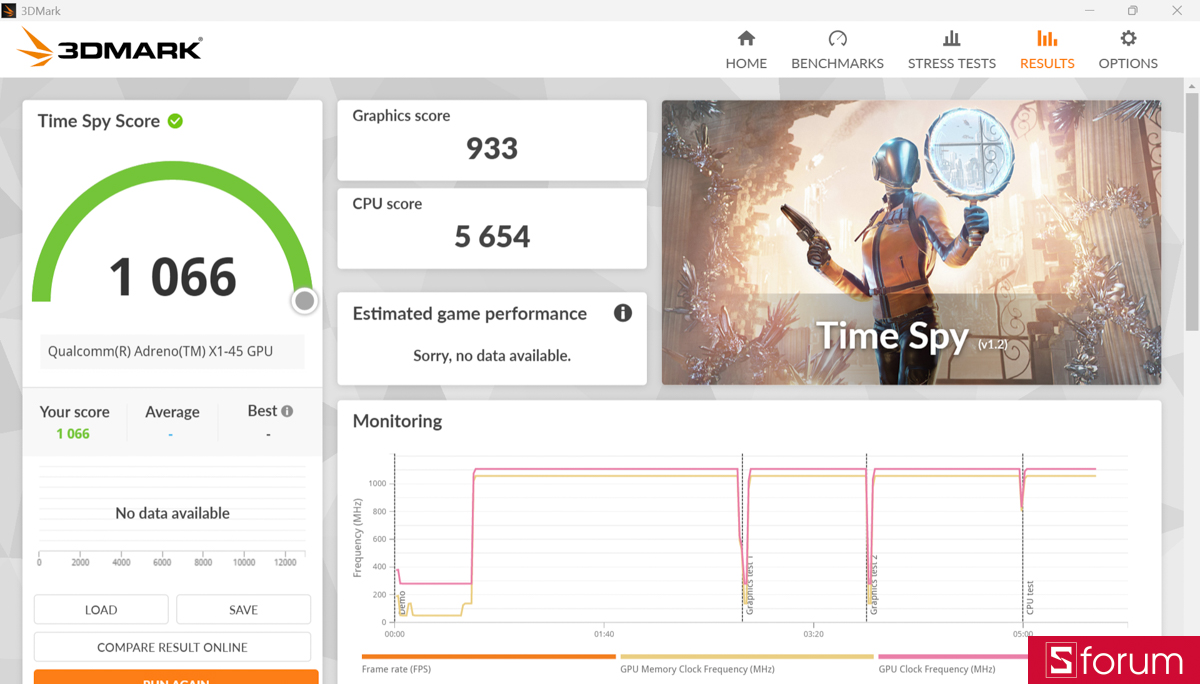Click the gauge knob at the arc's end
Viewport: 1200px width, 684px height.
303,300
